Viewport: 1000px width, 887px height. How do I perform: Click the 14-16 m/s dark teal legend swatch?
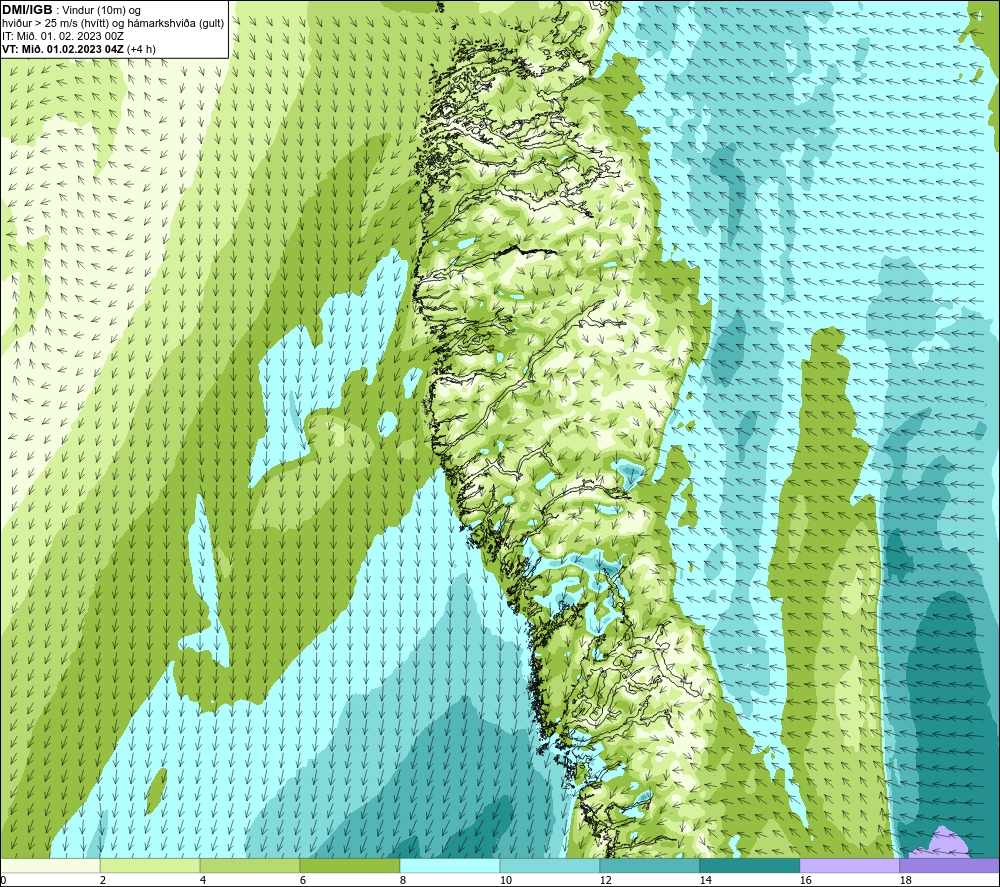749,865
